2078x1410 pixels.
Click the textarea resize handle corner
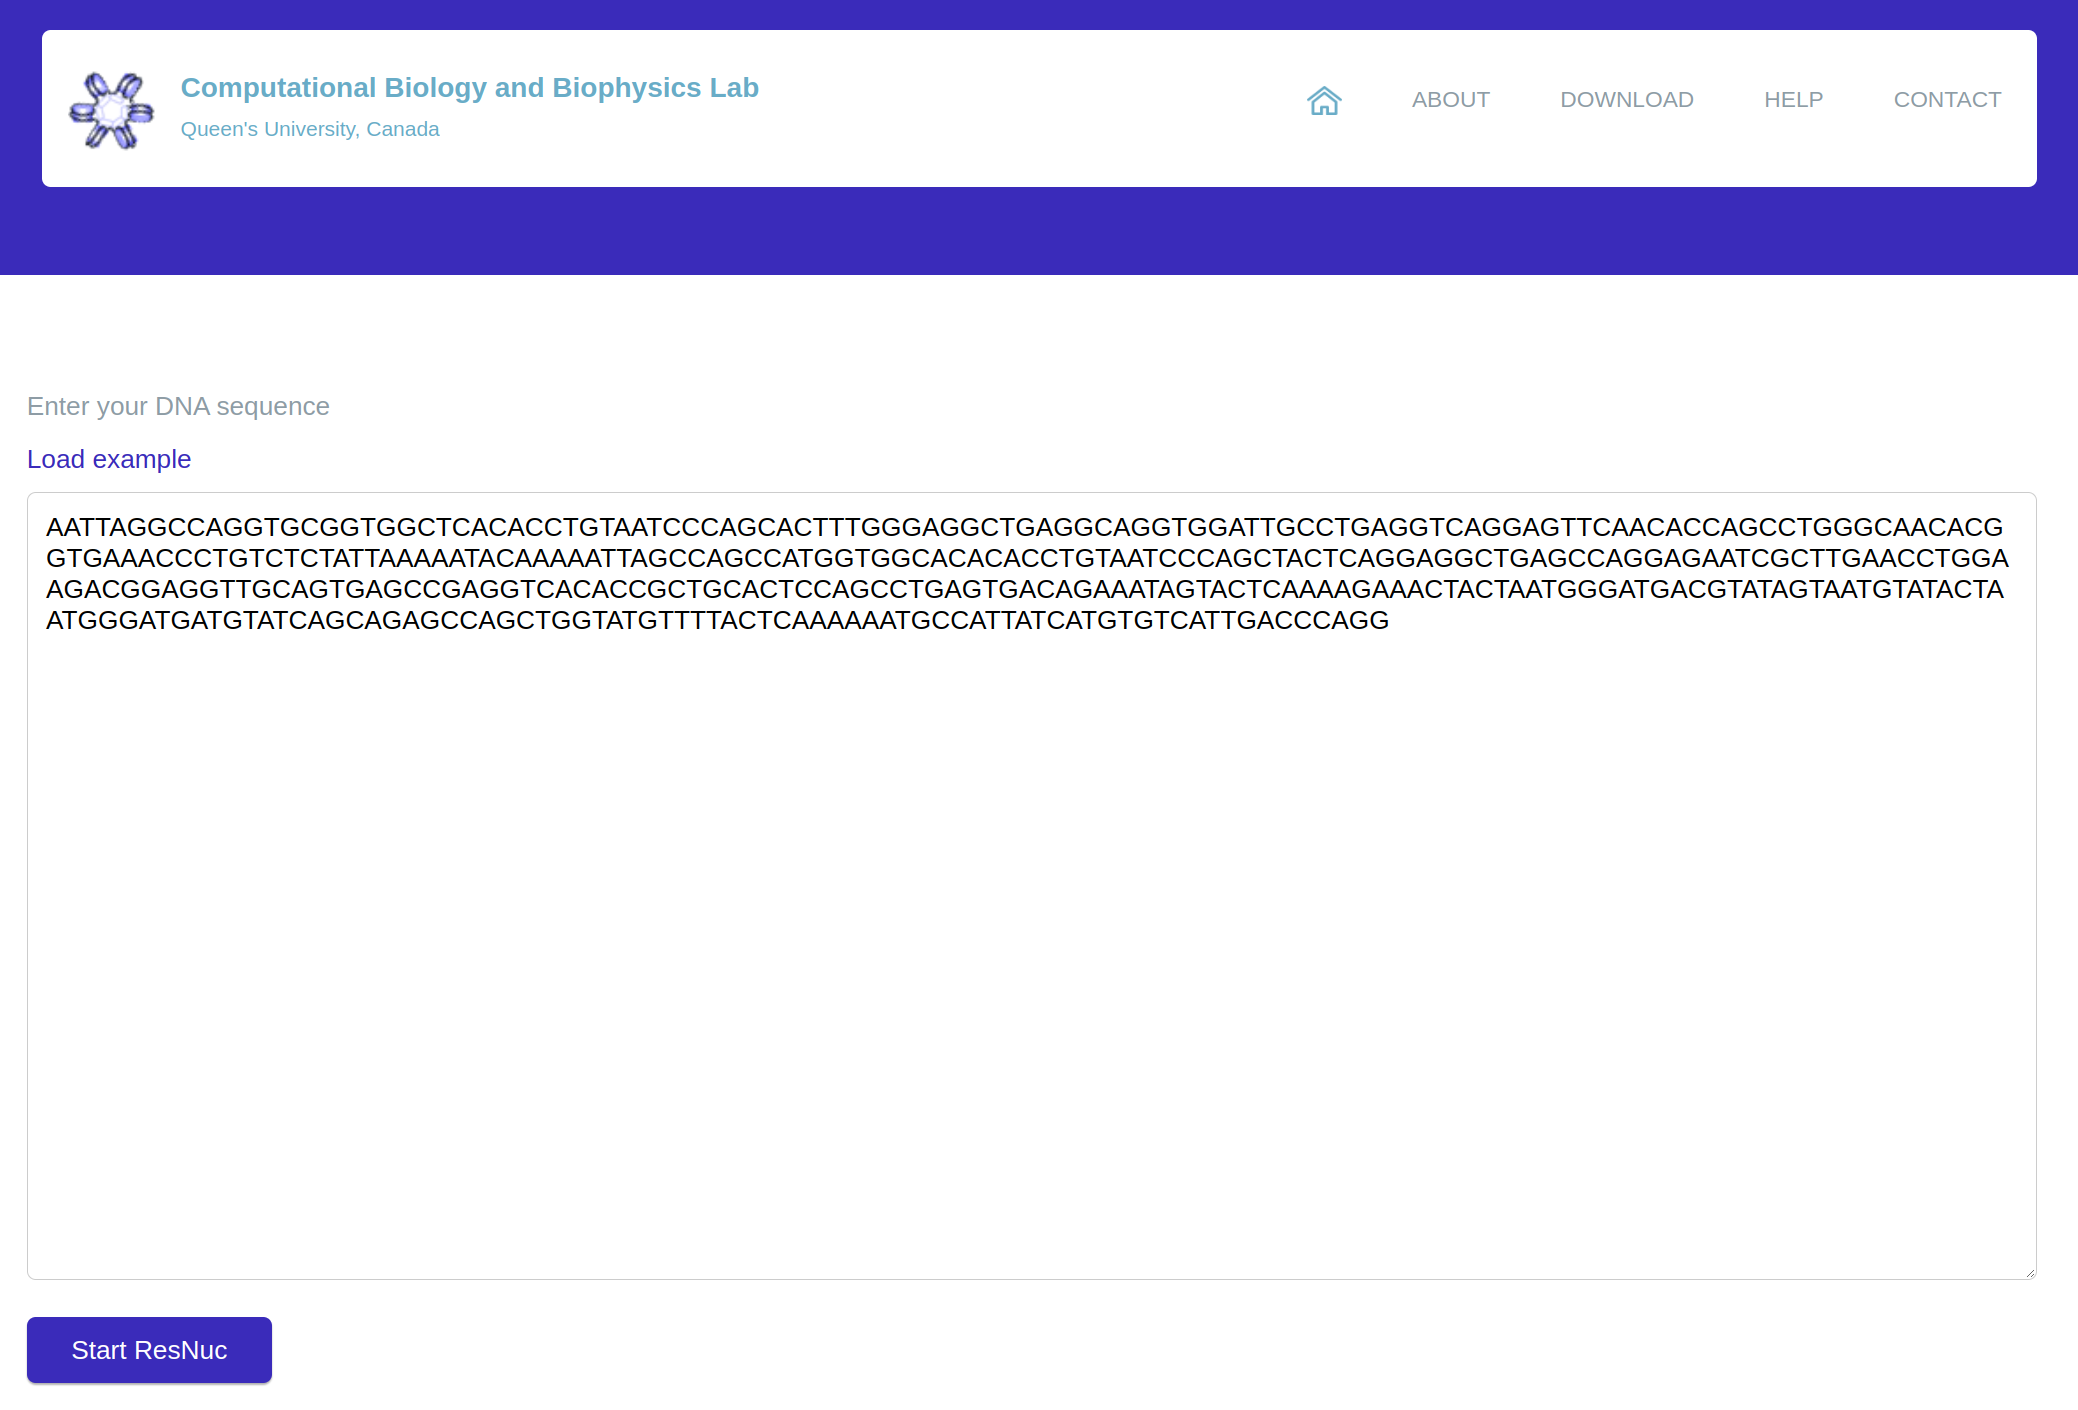pyautogui.click(x=2029, y=1272)
